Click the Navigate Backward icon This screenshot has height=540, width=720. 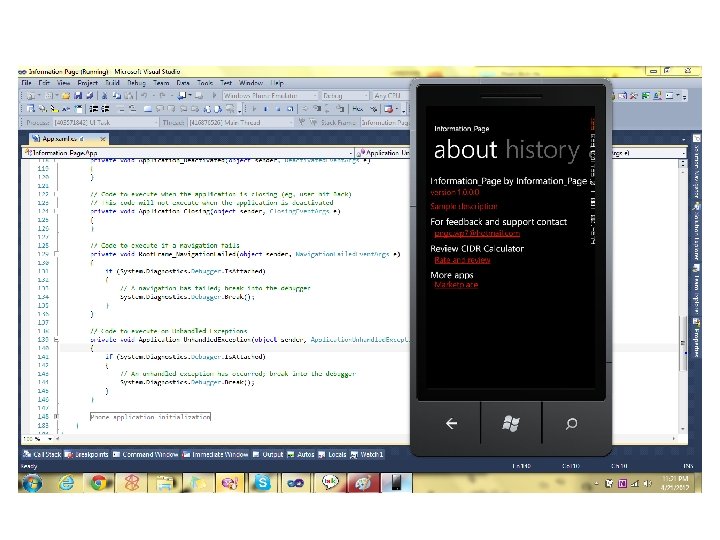tap(182, 96)
